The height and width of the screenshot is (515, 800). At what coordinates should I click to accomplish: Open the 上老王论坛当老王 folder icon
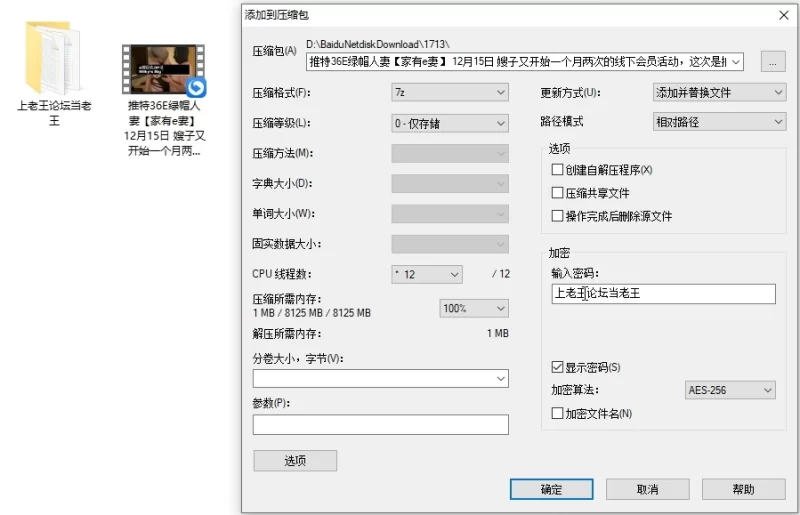pos(53,57)
